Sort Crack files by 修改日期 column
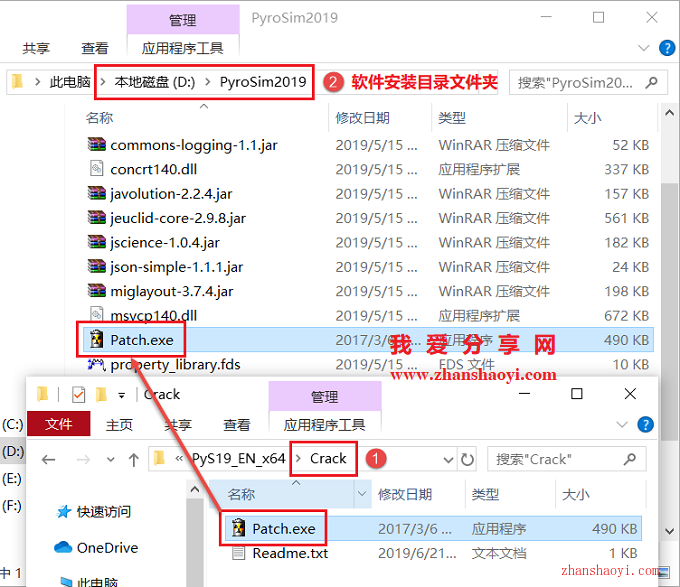680x587 pixels. [x=405, y=494]
